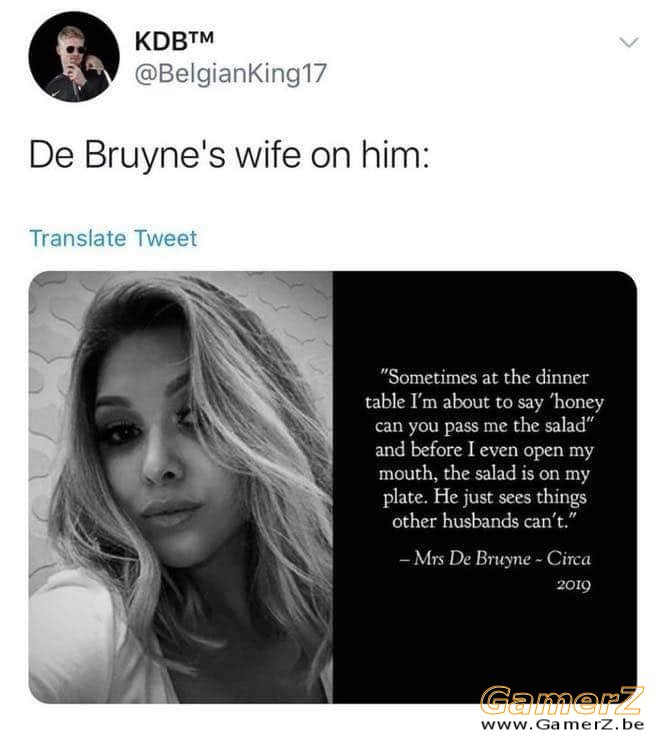Click the quote line "other husbands can't."
The height and width of the screenshot is (740, 665).
click(484, 521)
